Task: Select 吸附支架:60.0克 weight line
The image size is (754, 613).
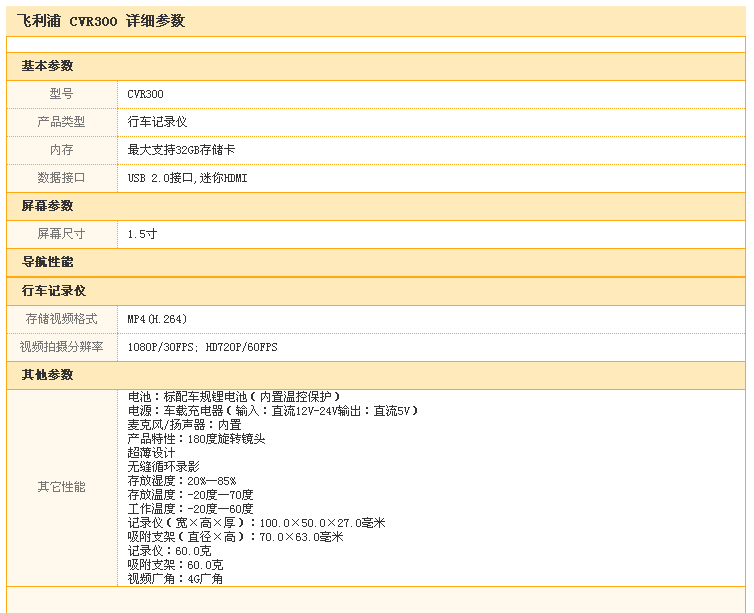Action: click(176, 564)
